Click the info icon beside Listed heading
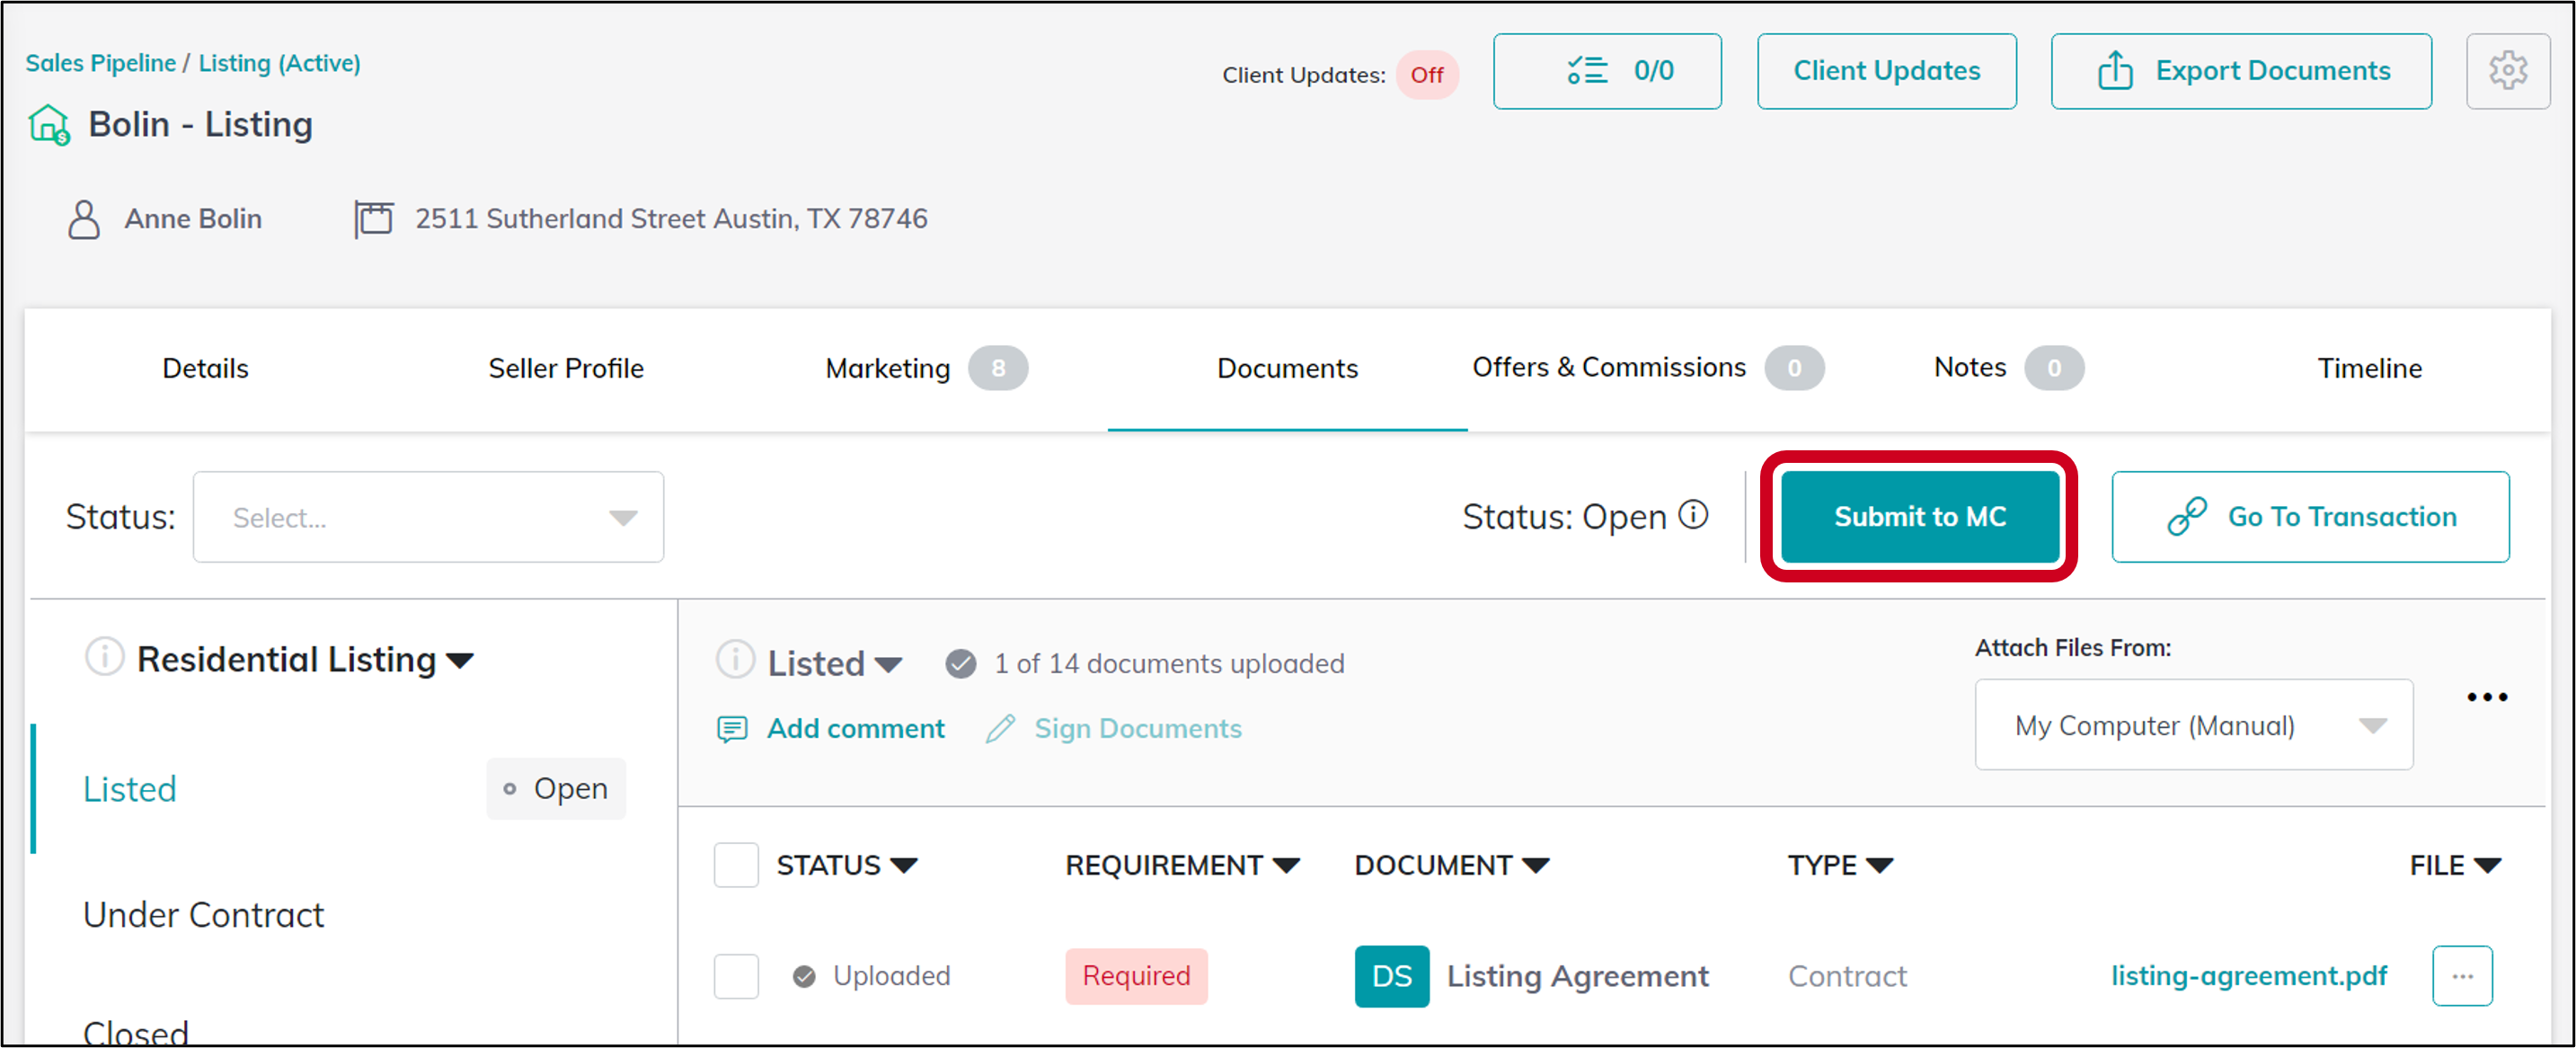 point(735,660)
